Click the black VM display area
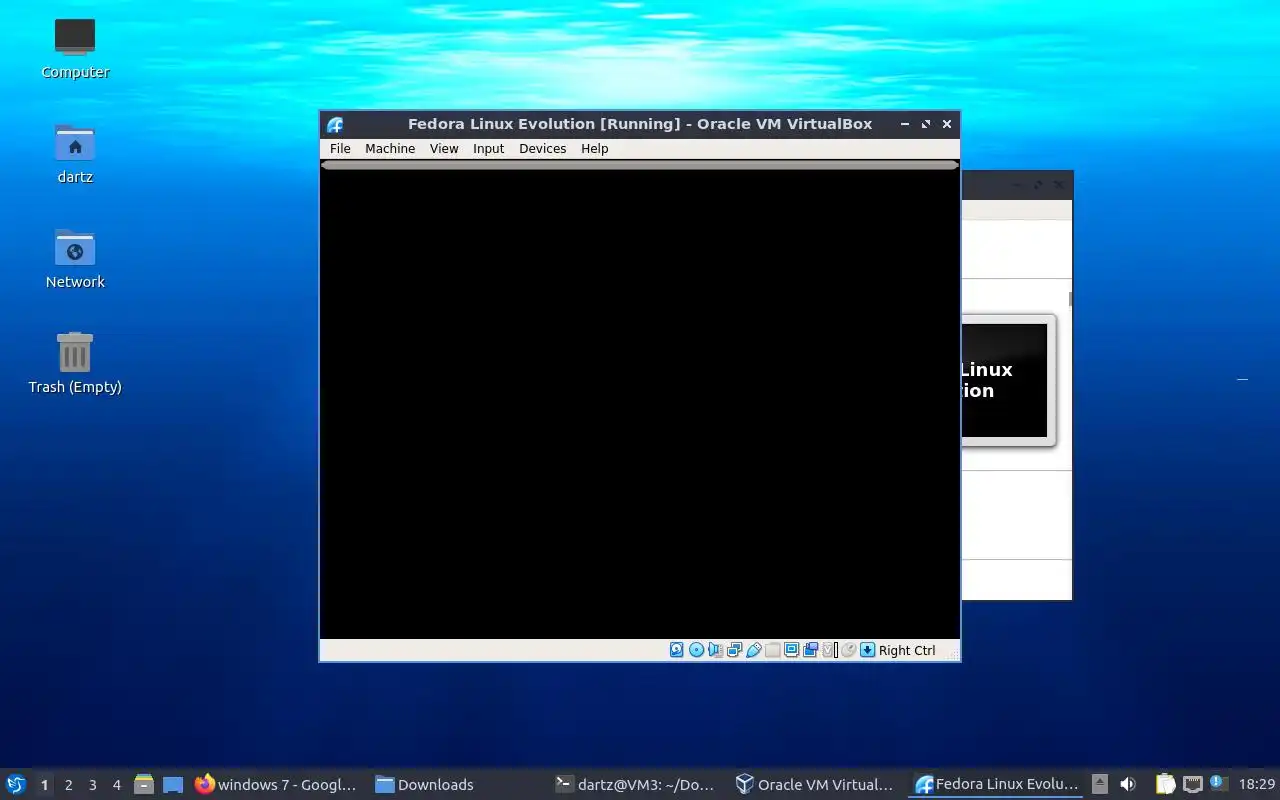The image size is (1280, 800). (x=640, y=404)
